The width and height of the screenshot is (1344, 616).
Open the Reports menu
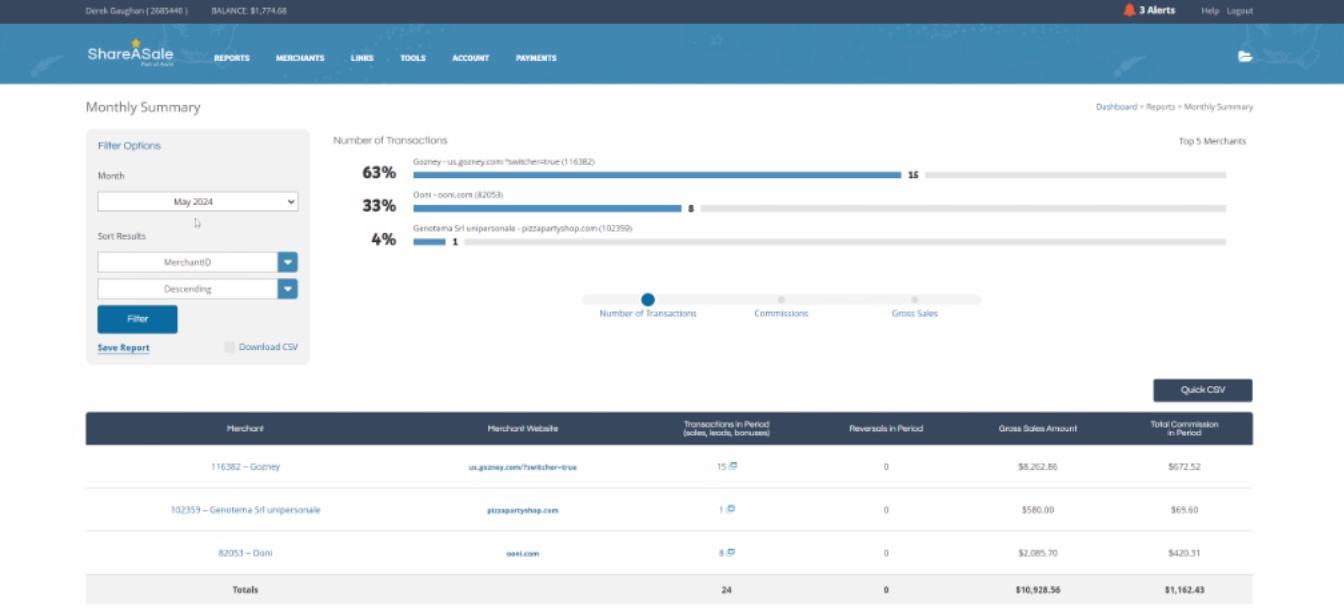point(232,58)
